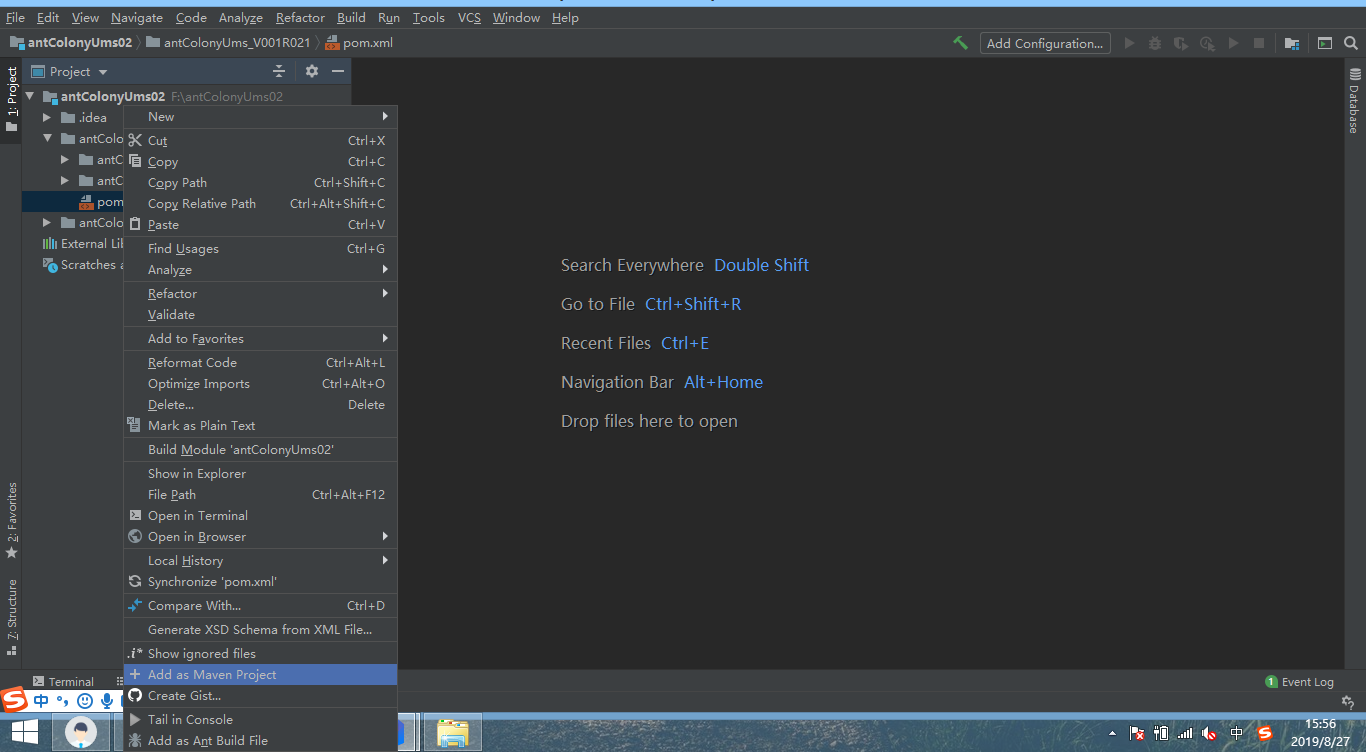Click Add as Maven Project

(x=260, y=675)
